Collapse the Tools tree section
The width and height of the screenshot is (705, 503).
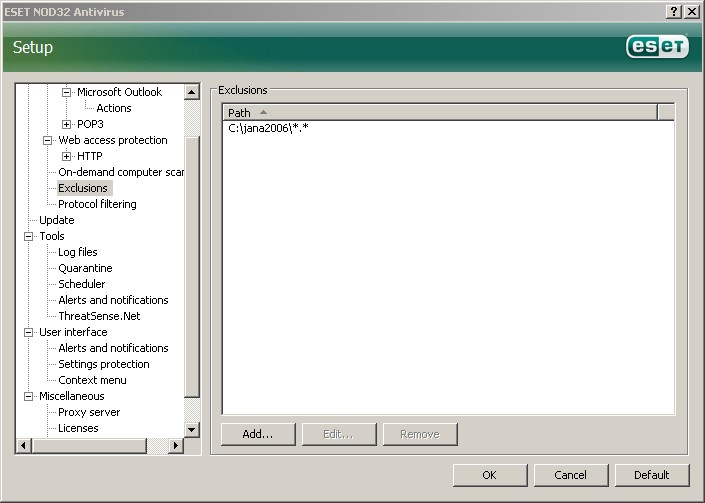tap(29, 236)
